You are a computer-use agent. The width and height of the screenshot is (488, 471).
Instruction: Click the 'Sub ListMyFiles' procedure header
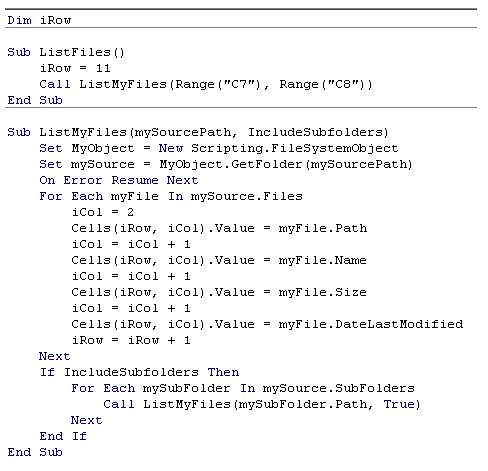coord(198,132)
